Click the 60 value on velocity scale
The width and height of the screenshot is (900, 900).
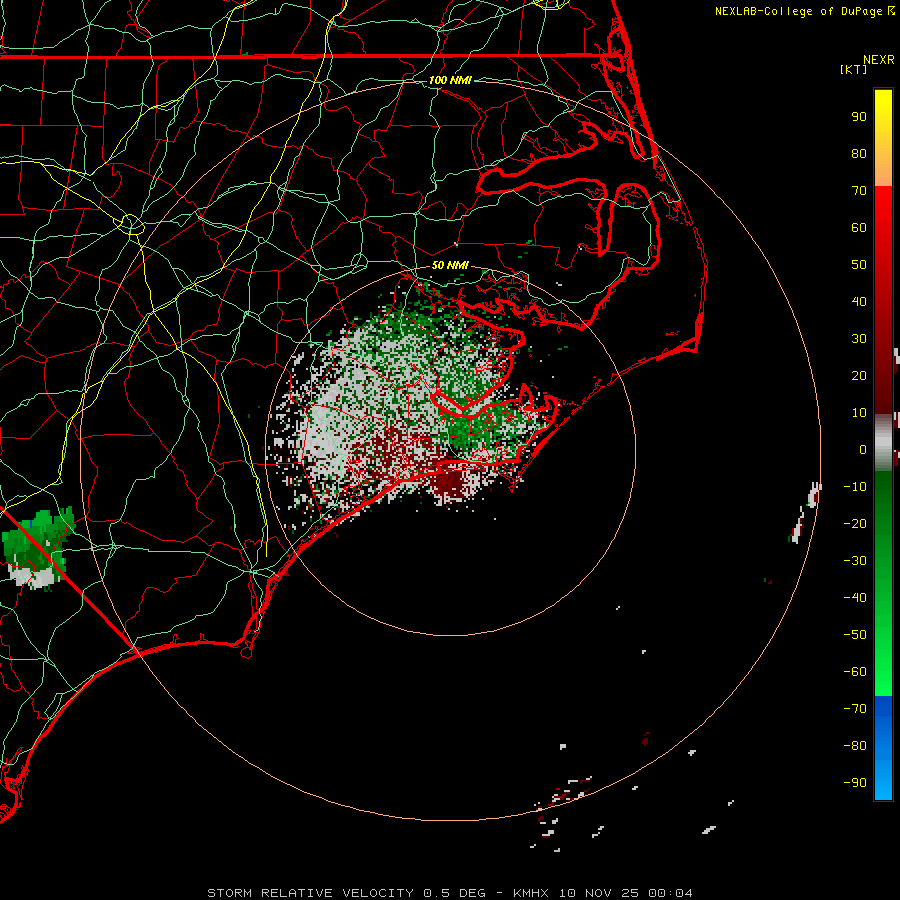click(859, 227)
